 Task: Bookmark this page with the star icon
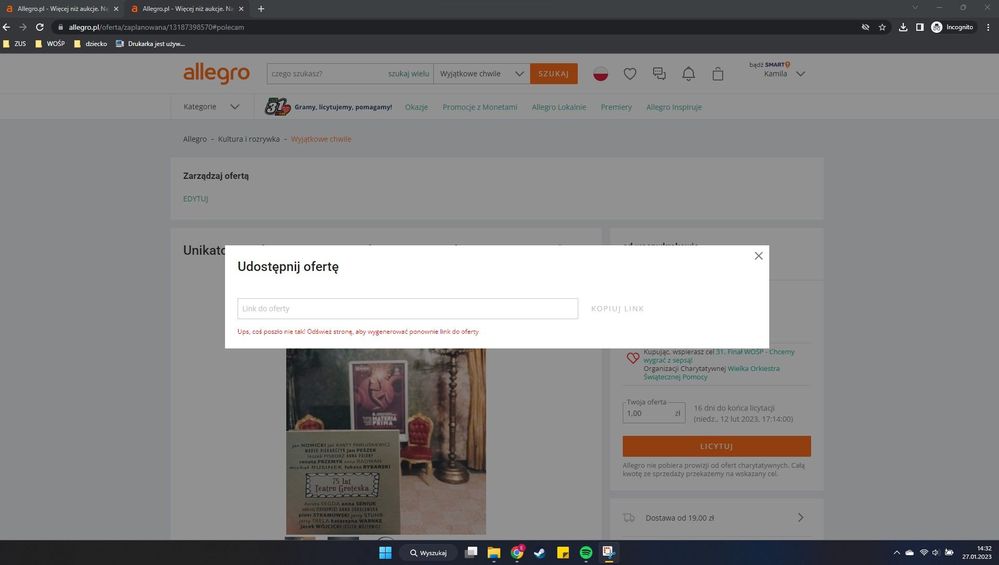(x=882, y=27)
